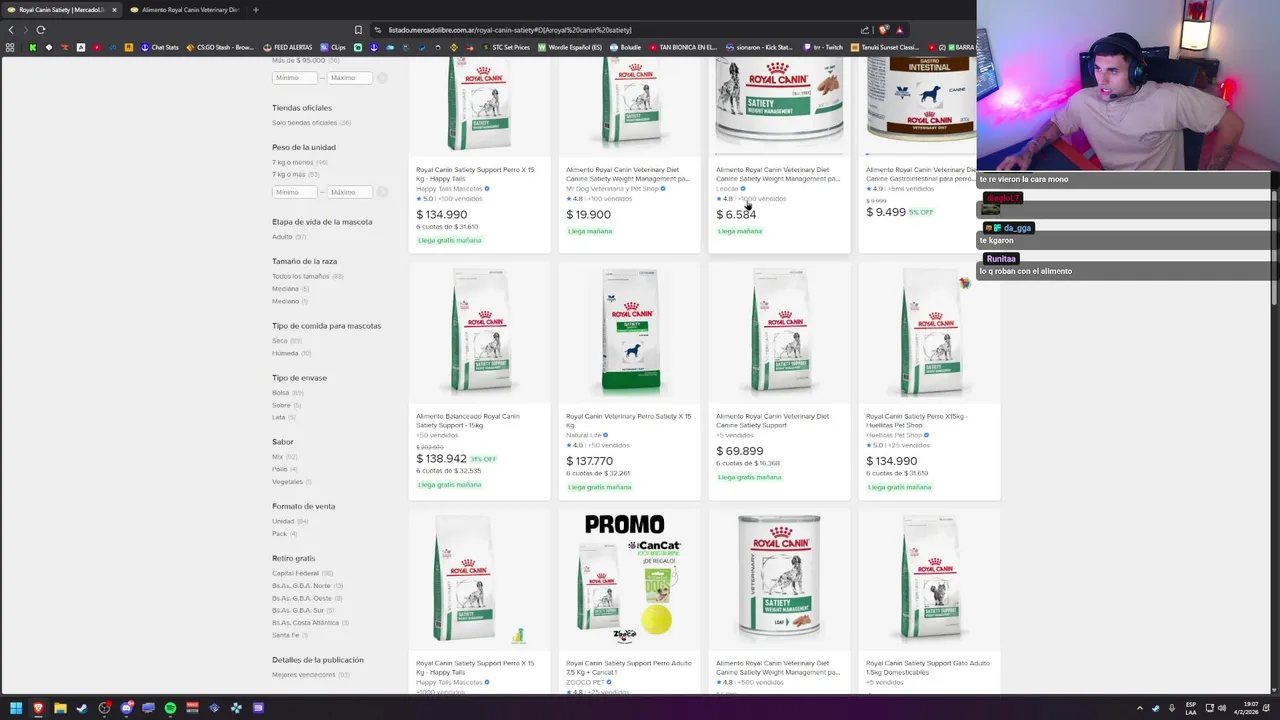Switch to the Royal Canin Satiety tab
Screen dimensions: 1280x720
tap(62, 10)
